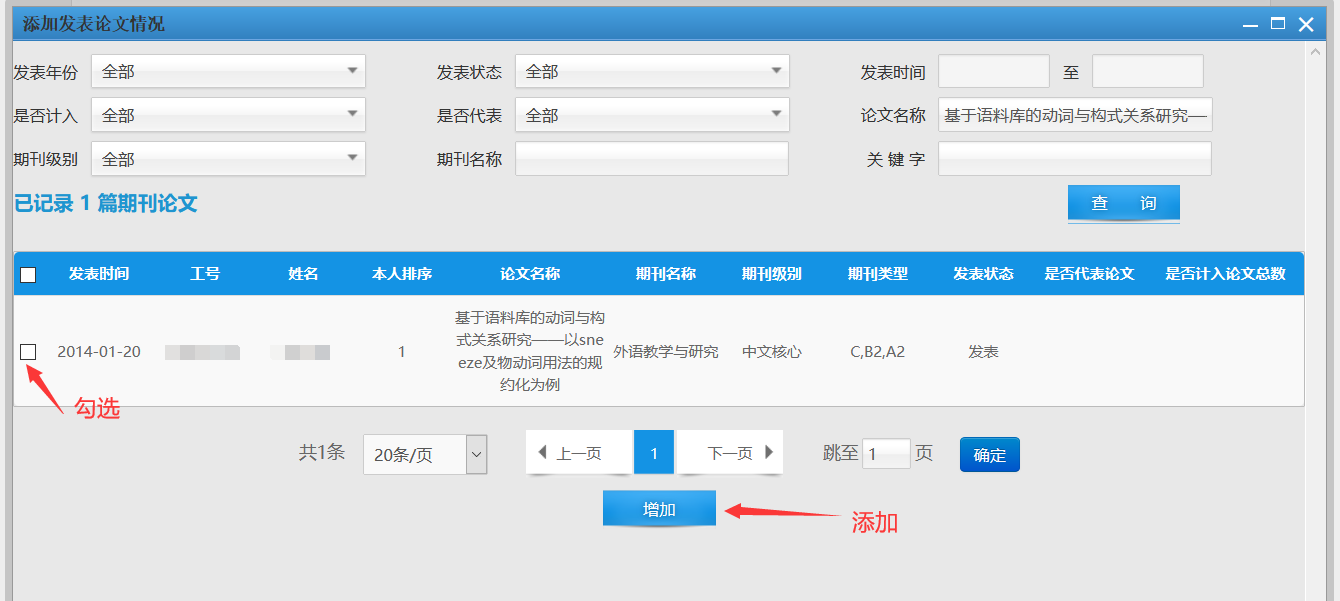The height and width of the screenshot is (601, 1340).
Task: Open the 发表年份 dropdown
Action: point(228,72)
